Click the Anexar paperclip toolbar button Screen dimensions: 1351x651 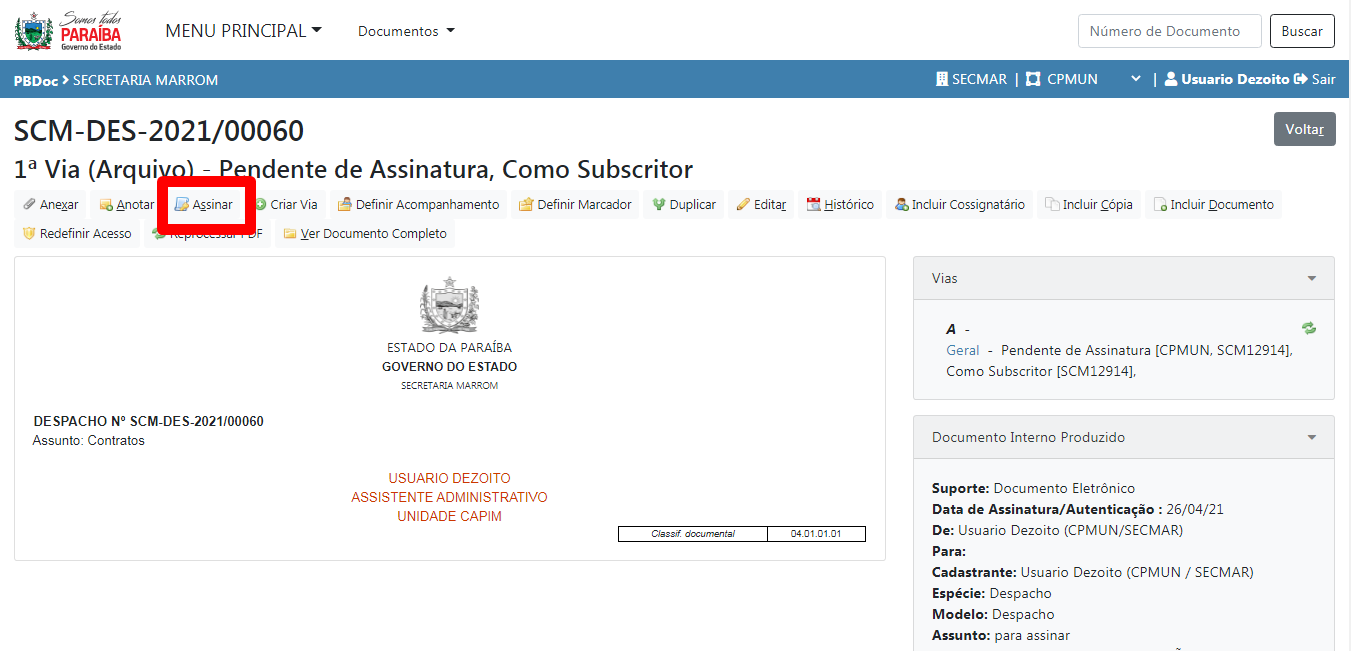point(51,205)
